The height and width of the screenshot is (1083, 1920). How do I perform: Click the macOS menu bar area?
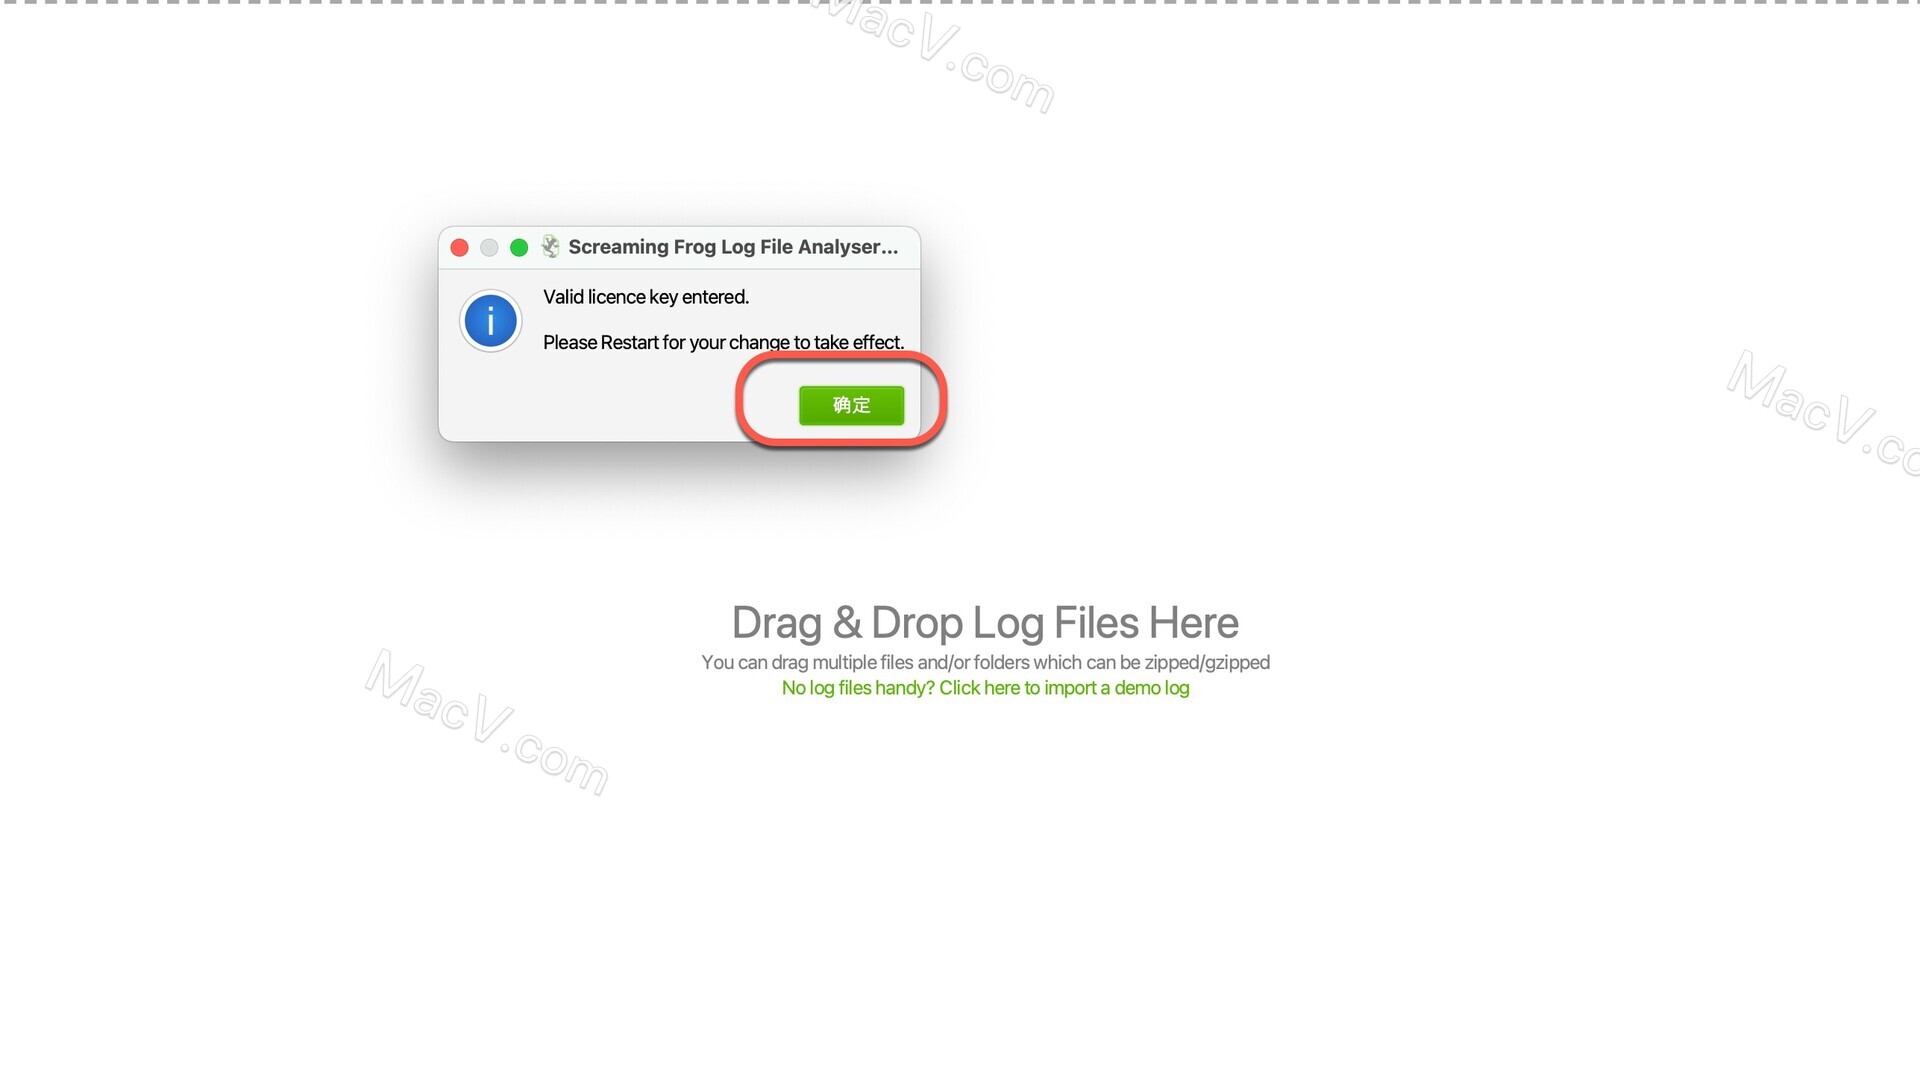(x=960, y=7)
